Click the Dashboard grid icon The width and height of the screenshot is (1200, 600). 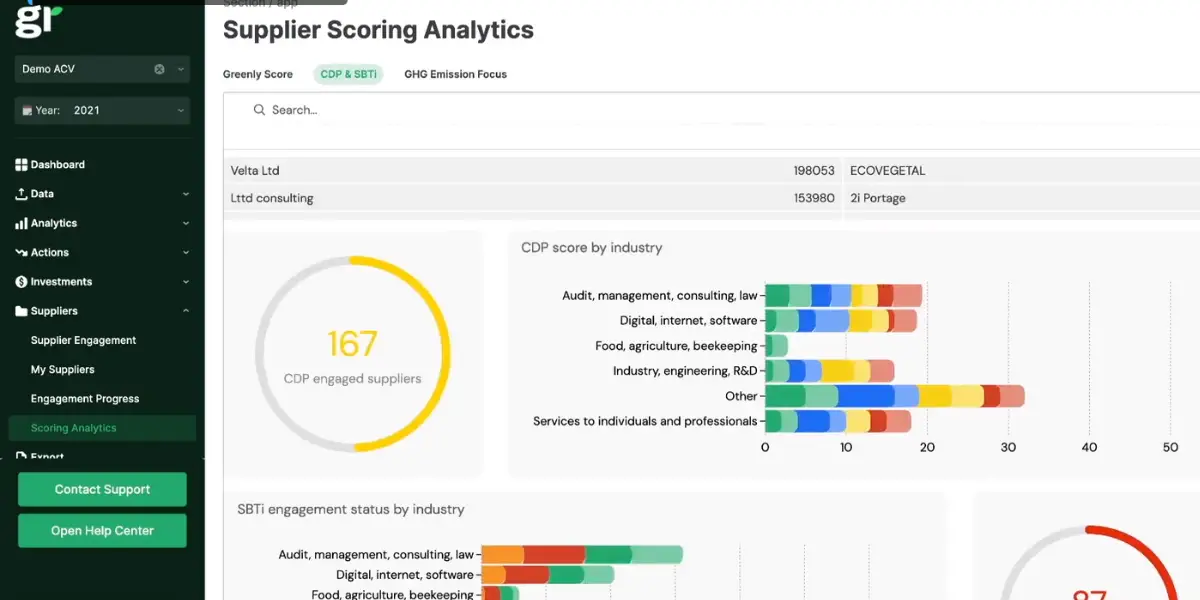[x=21, y=165]
